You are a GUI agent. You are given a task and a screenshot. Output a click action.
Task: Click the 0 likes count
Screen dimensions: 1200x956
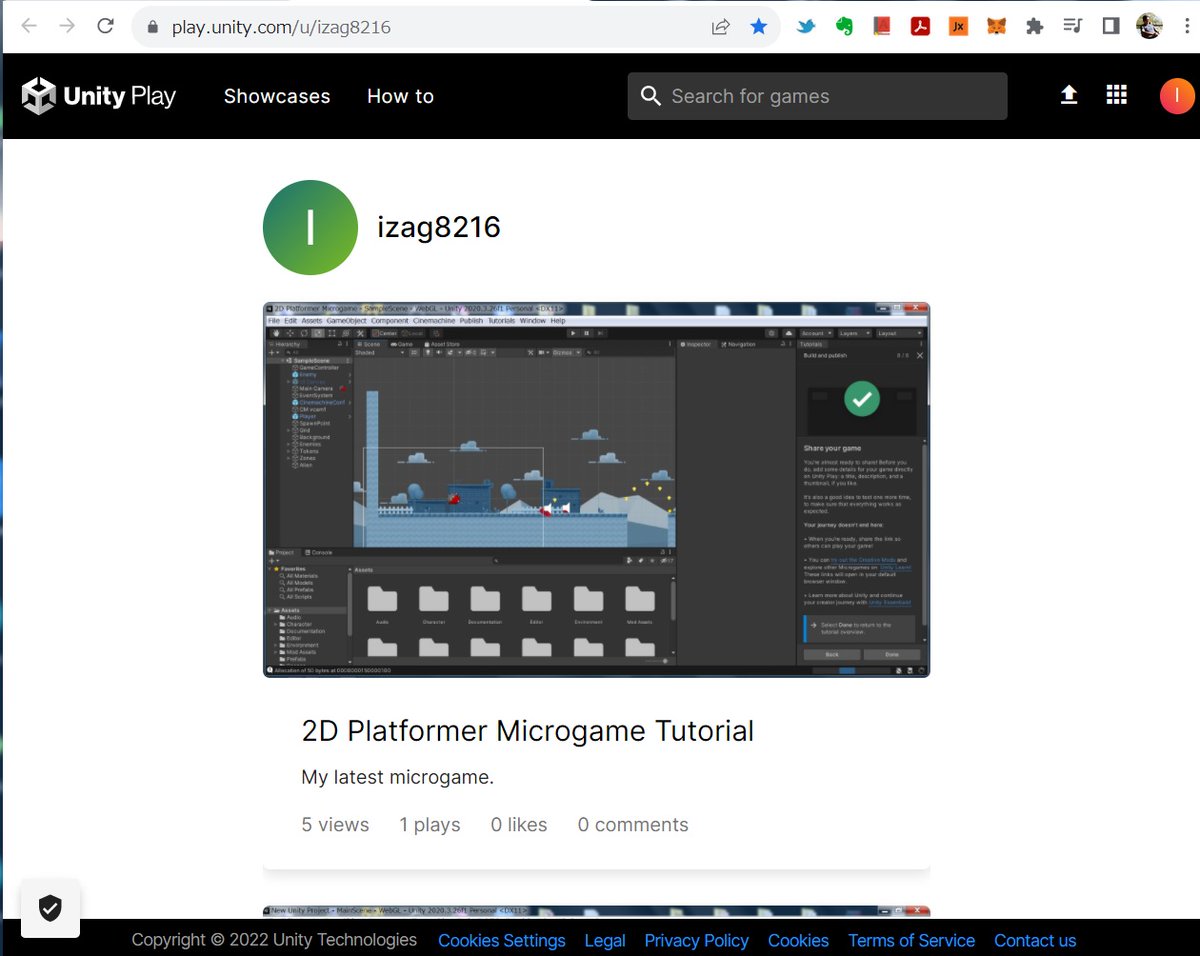[x=519, y=825]
